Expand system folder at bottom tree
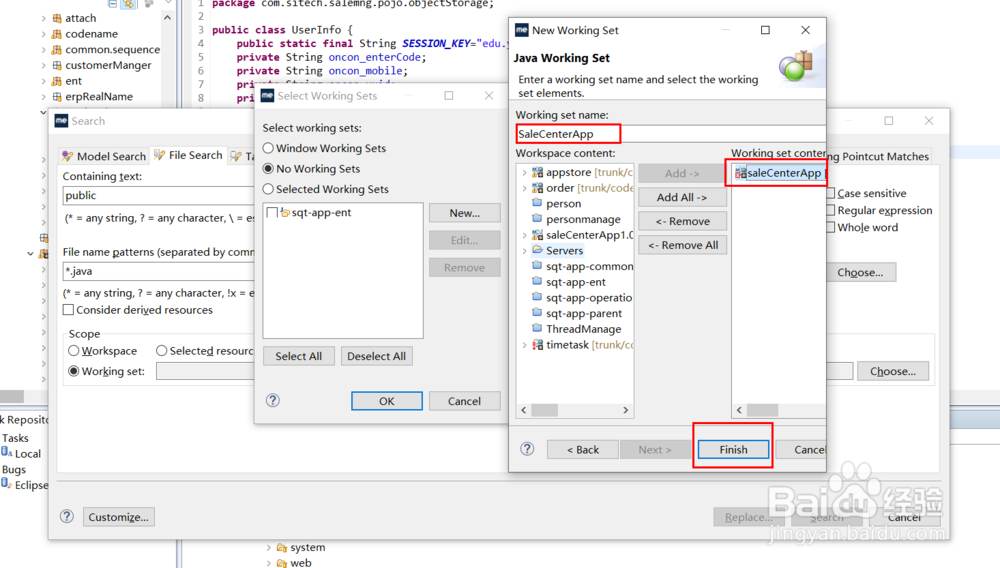The image size is (1000, 568). 268,548
